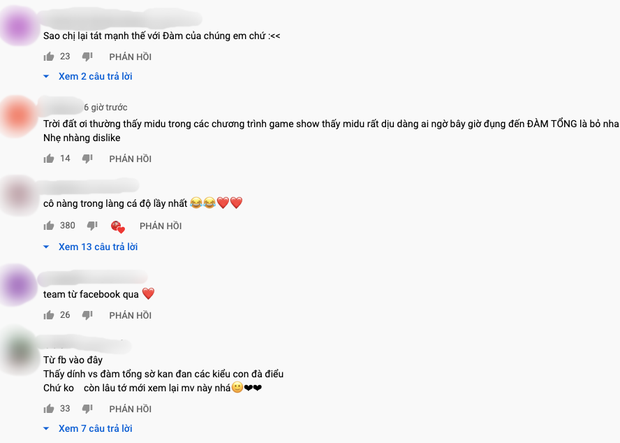
Task: Click the creator heart icon beside 380
Action: point(118,227)
